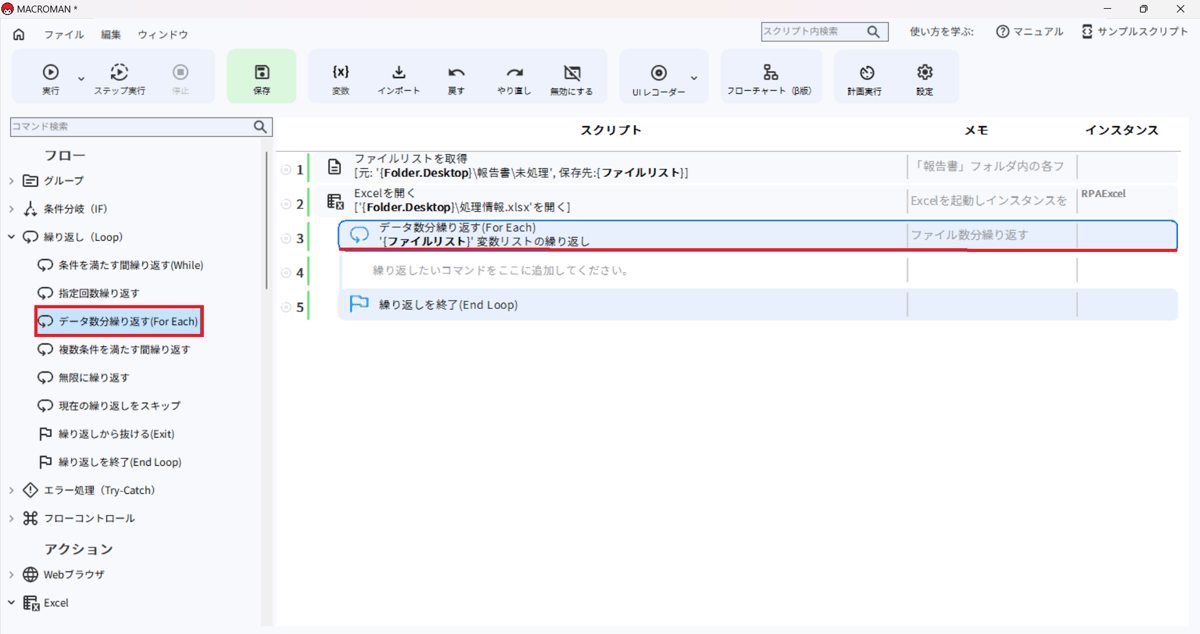This screenshot has height=634, width=1200.
Task: Click the コマンド検索 search field
Action: point(130,127)
